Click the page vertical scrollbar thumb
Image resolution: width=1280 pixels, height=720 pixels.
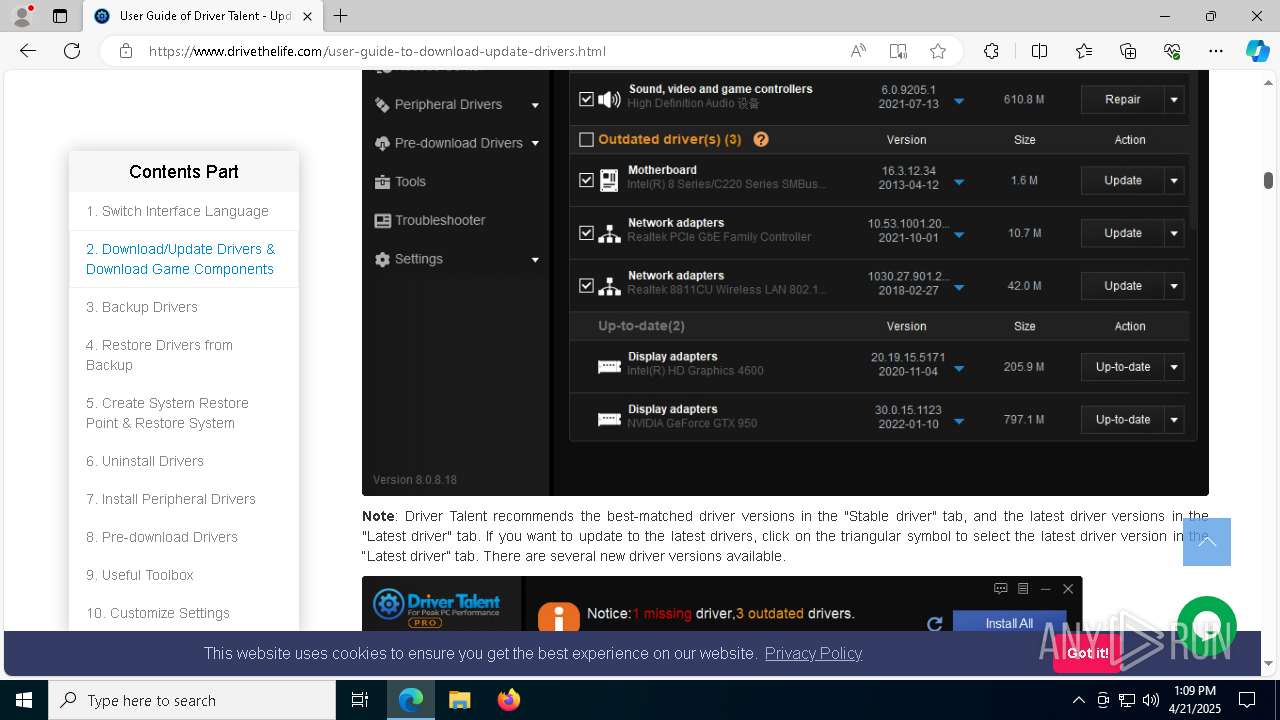pos(1268,180)
